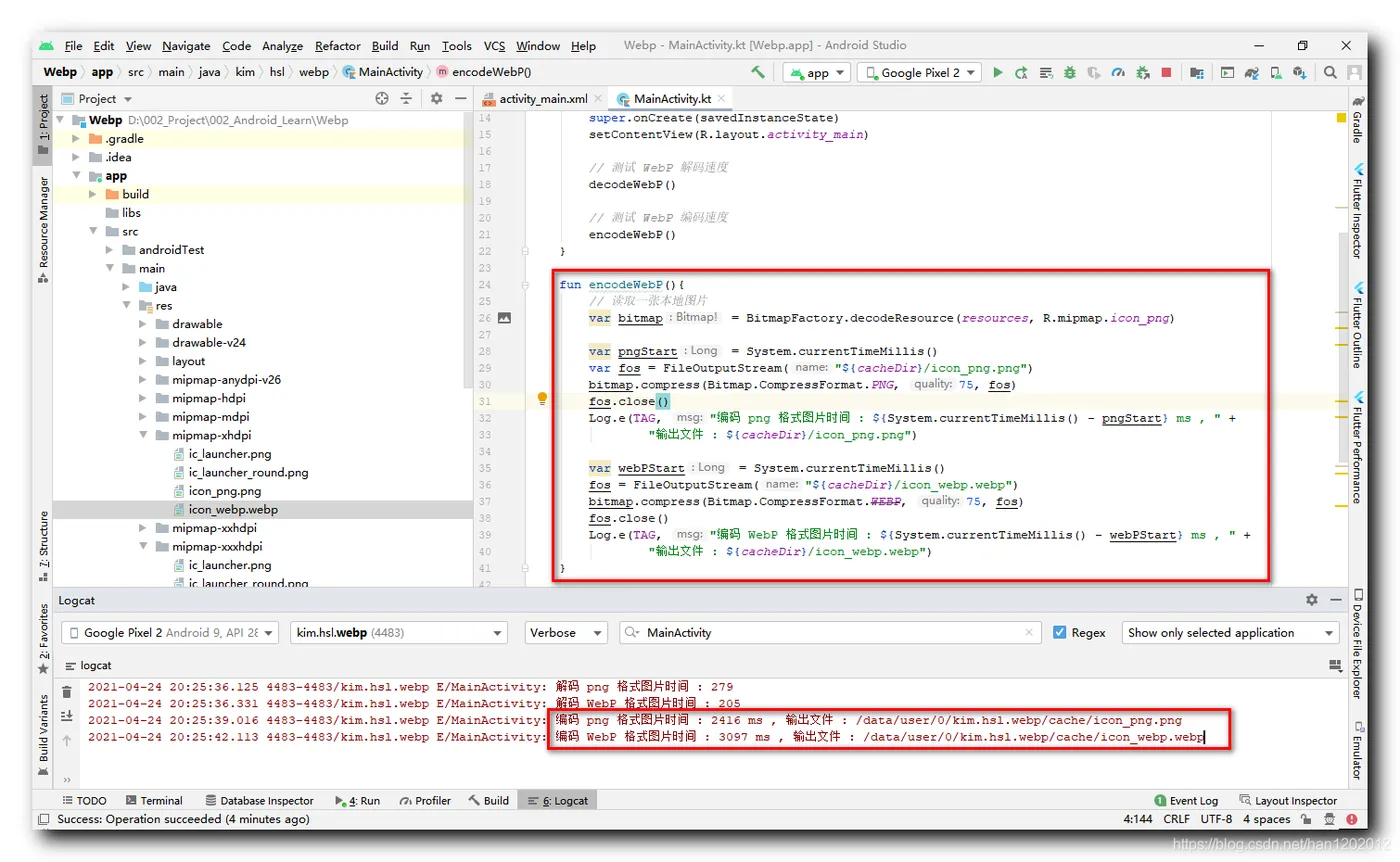Click the intention lightbulb at line 31
The height and width of the screenshot is (862, 1400).
[543, 399]
